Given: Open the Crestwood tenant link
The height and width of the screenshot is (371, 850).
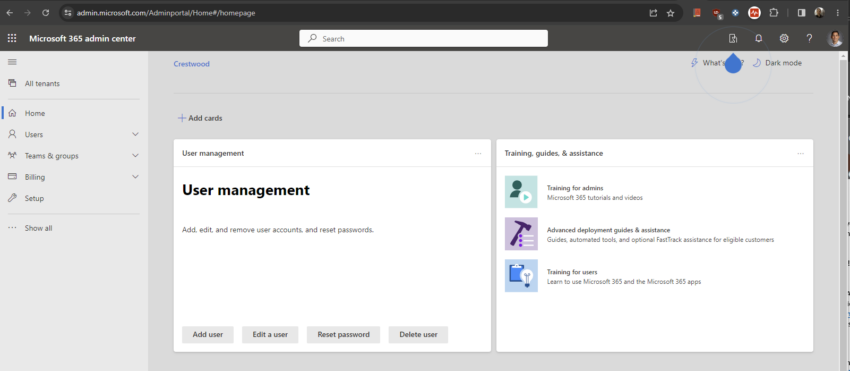Looking at the screenshot, I should point(191,64).
